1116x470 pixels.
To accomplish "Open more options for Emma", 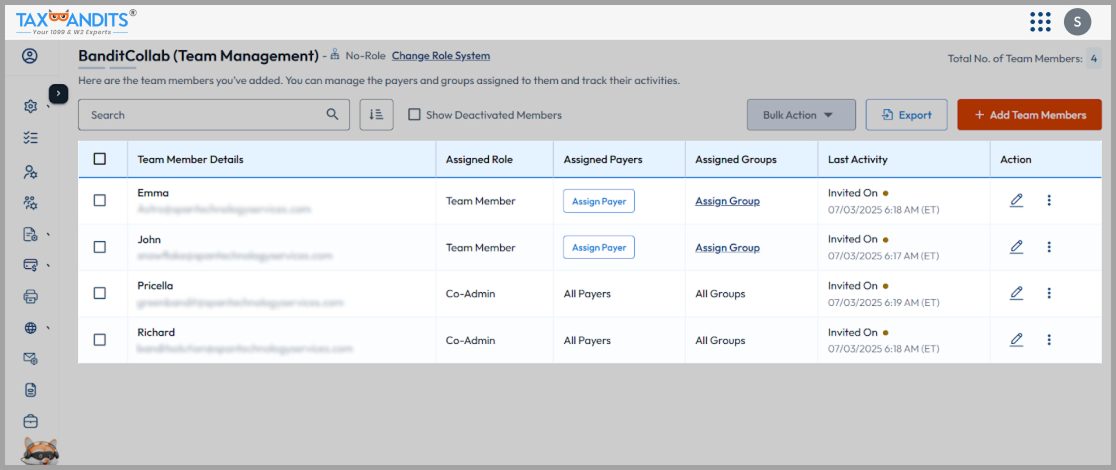I will 1048,201.
